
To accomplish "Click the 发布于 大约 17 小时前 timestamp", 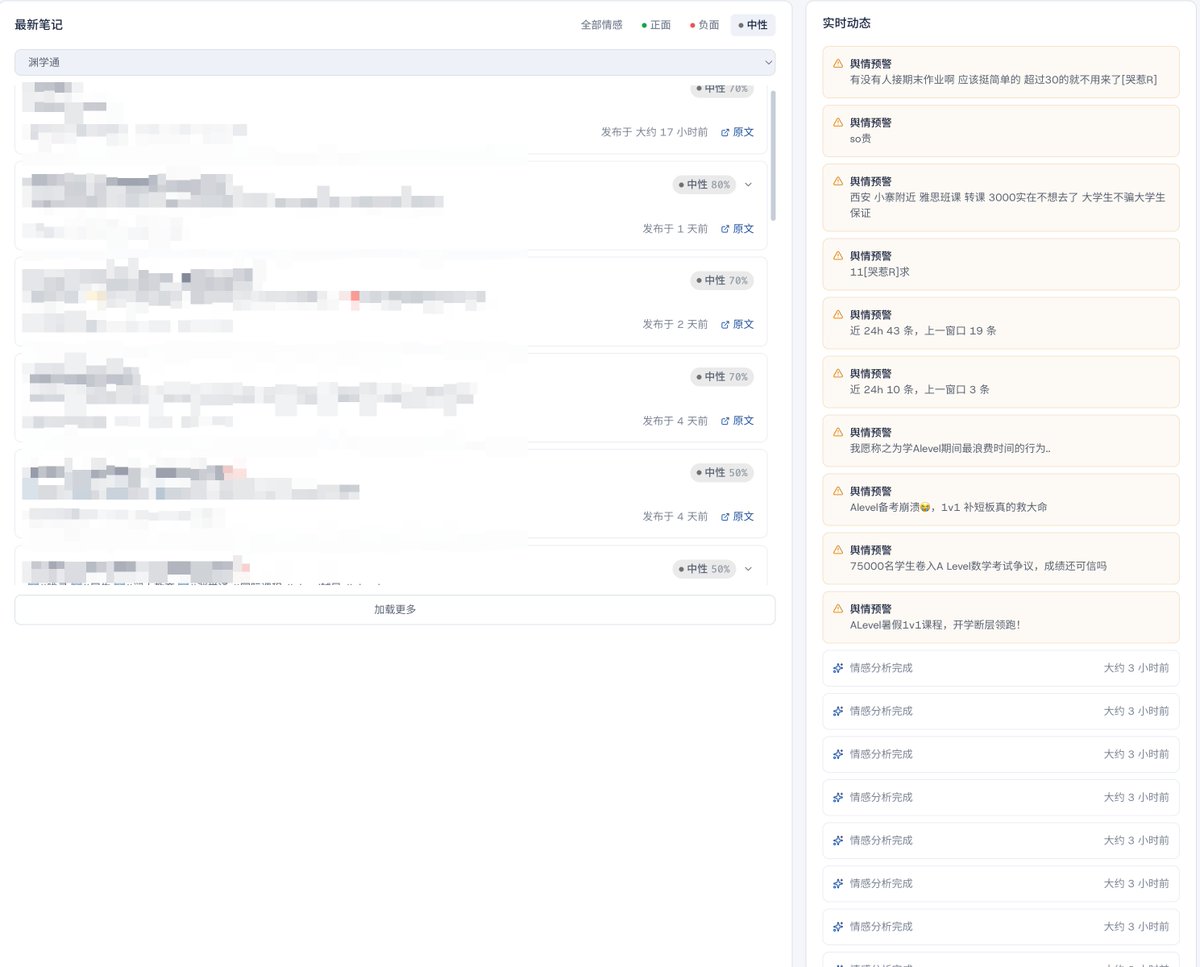I will point(654,132).
